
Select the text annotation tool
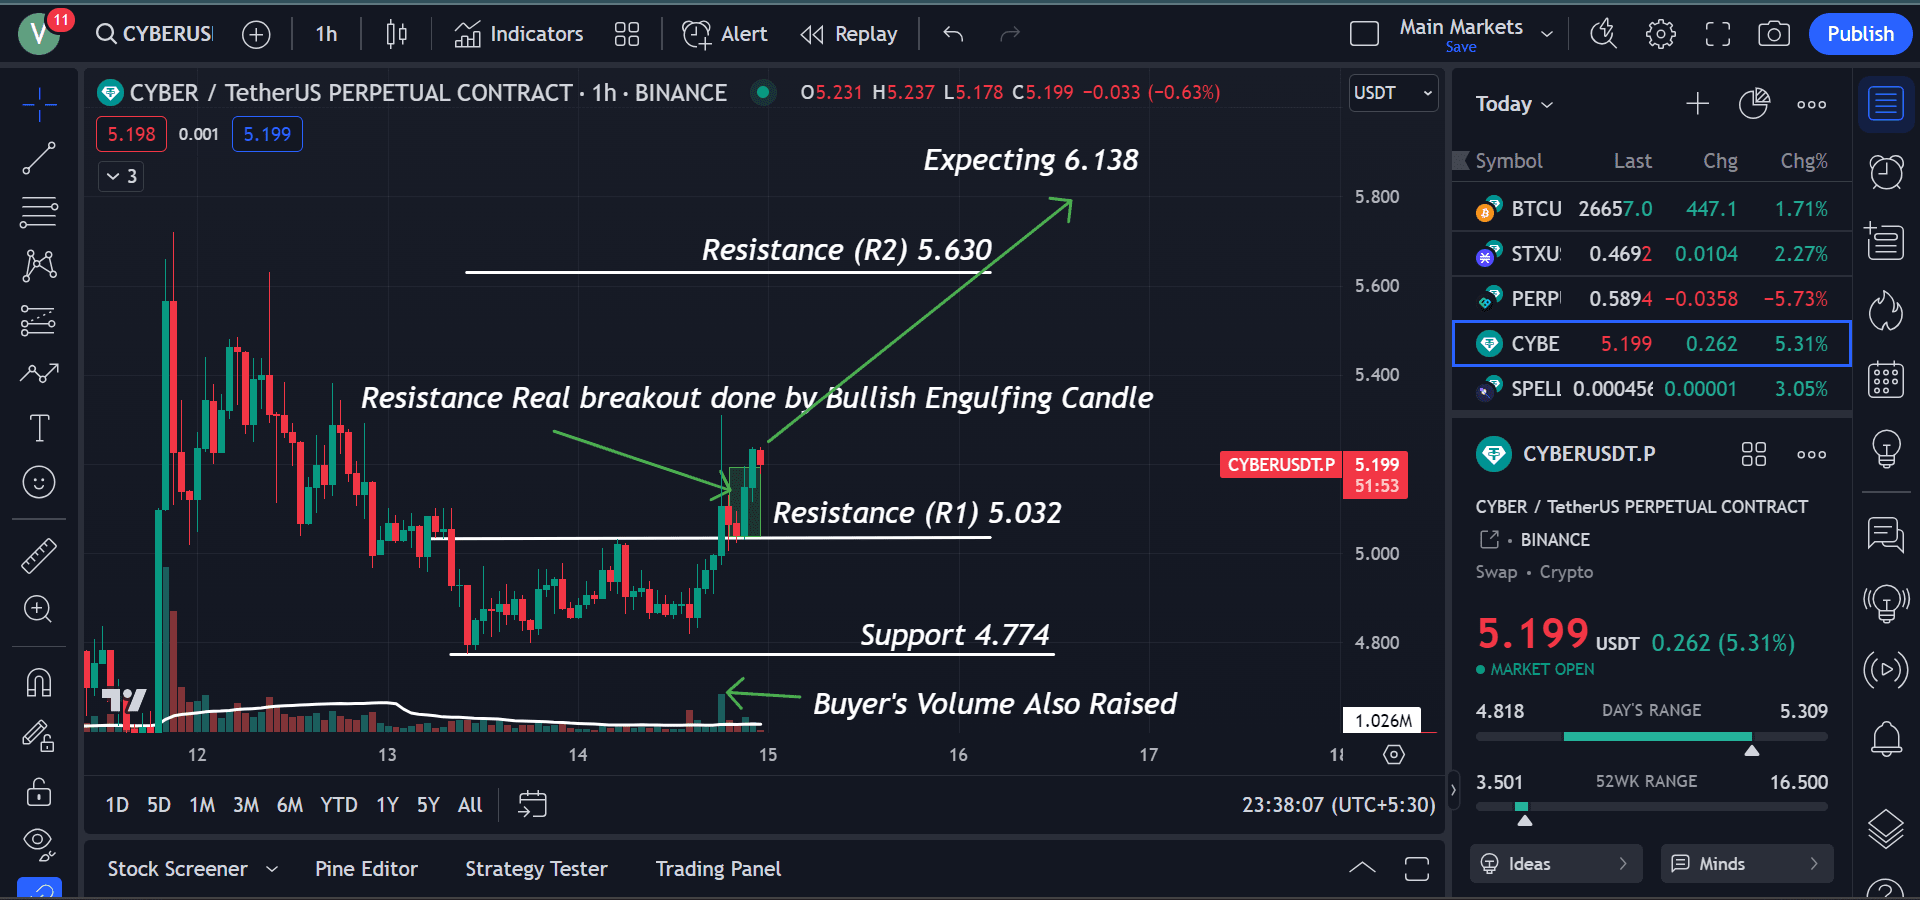39,428
